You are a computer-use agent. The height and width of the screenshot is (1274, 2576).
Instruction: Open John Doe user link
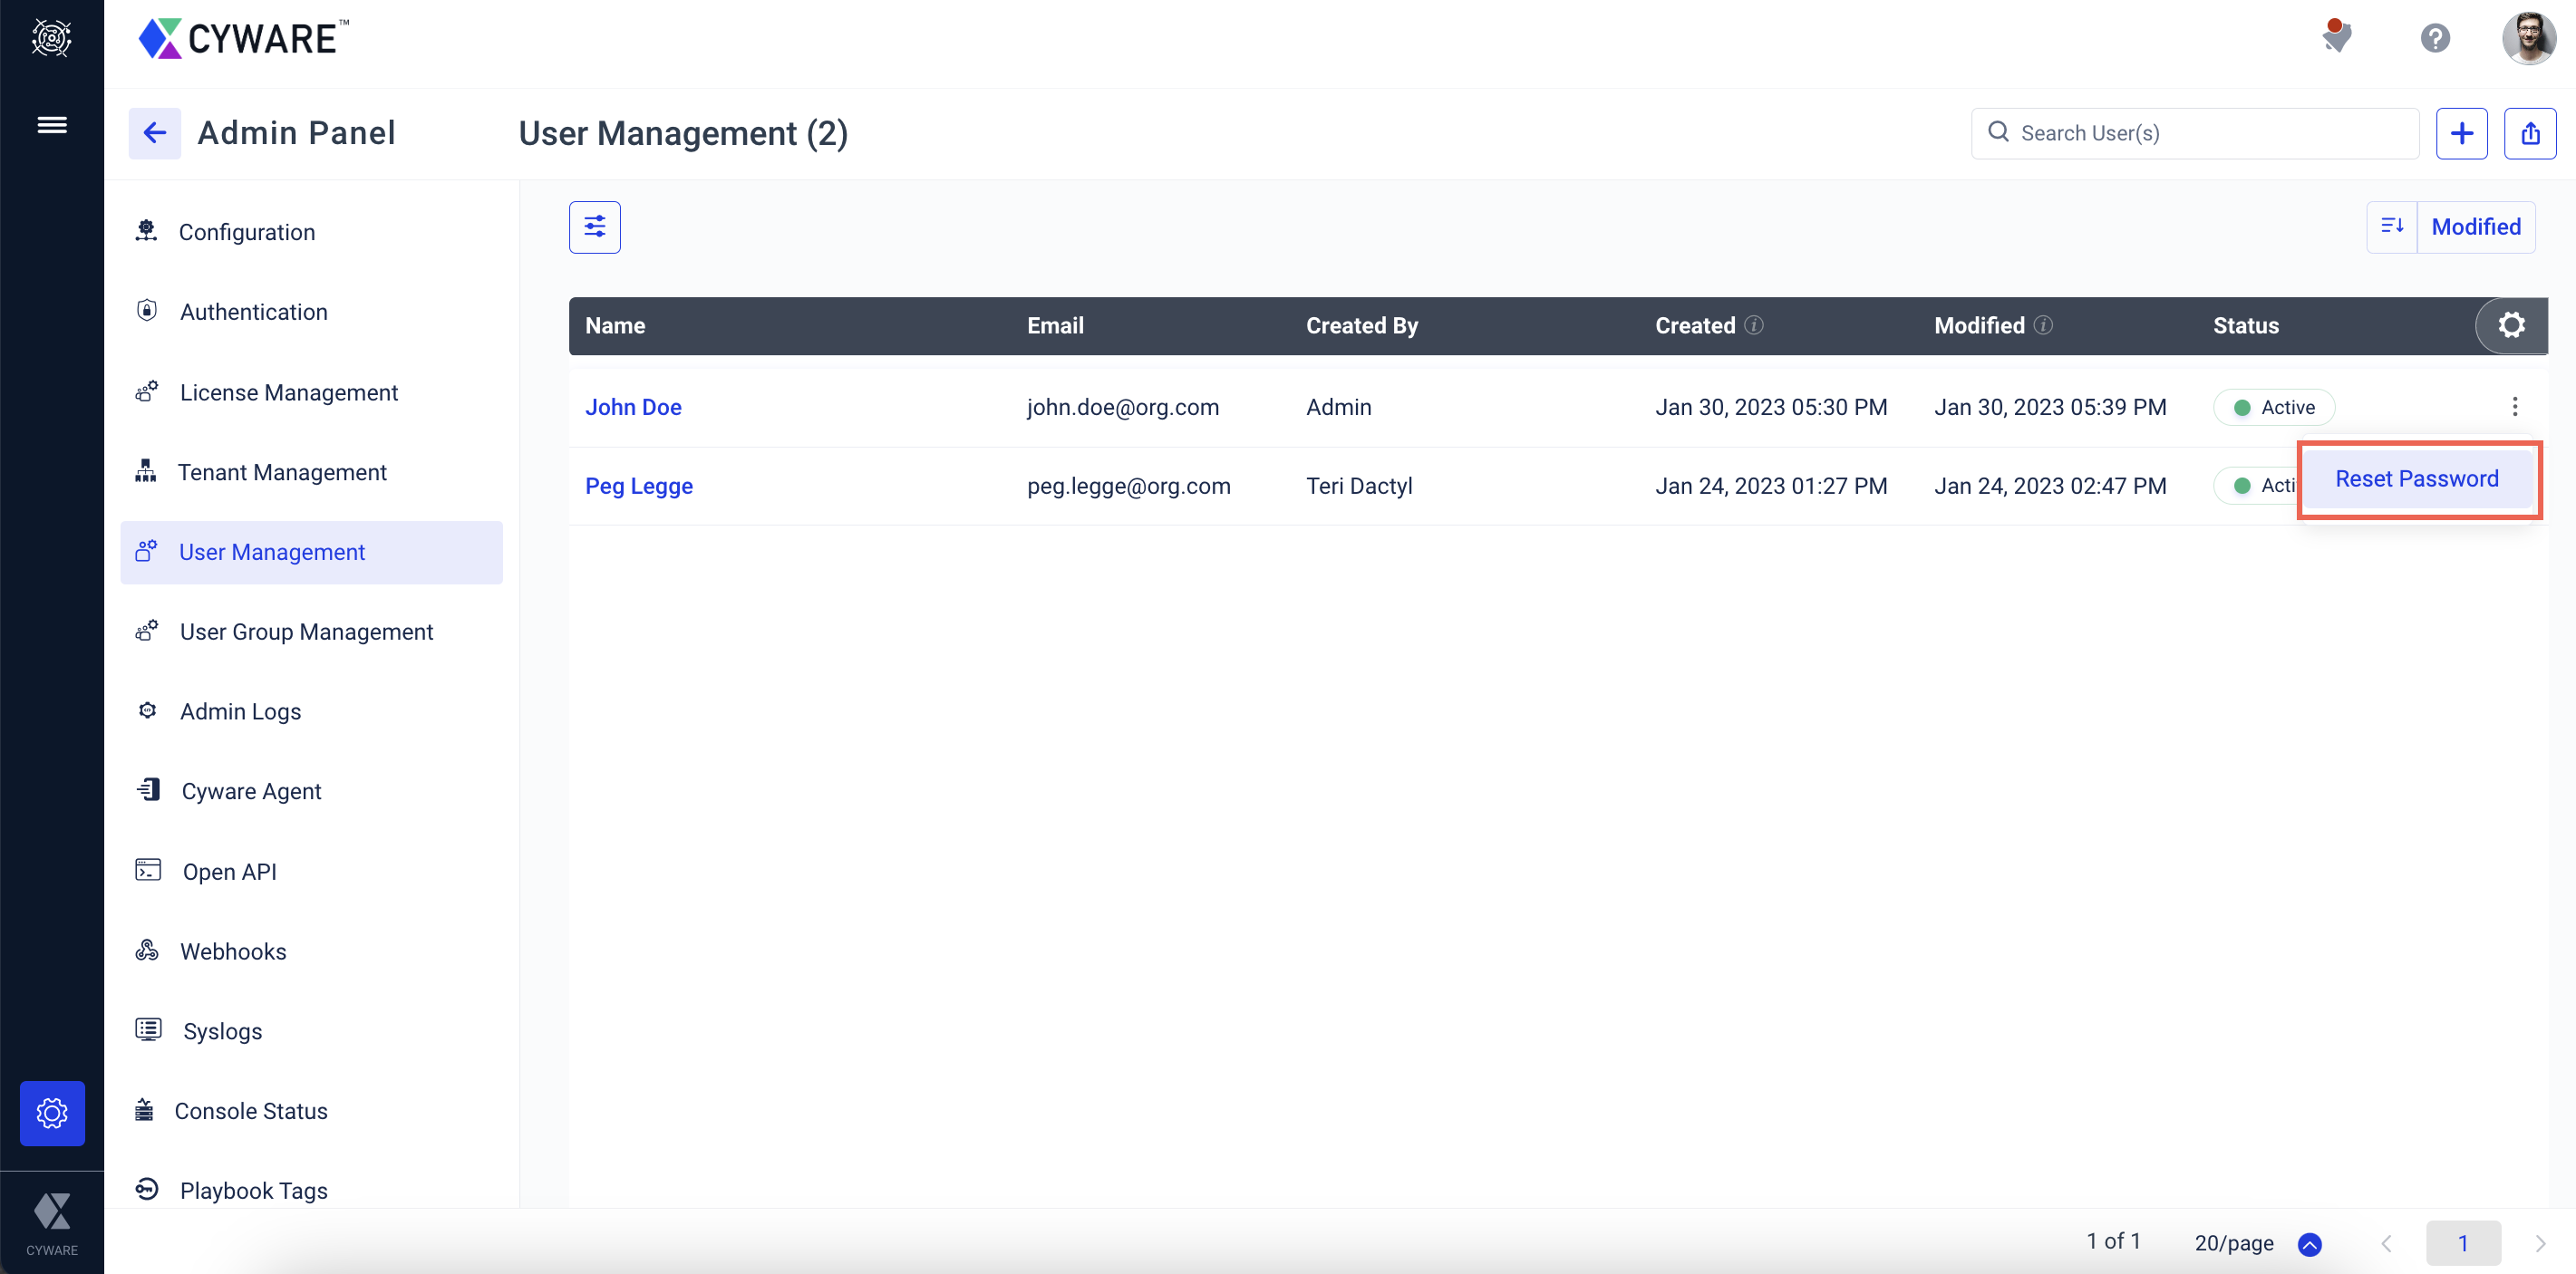pos(633,407)
